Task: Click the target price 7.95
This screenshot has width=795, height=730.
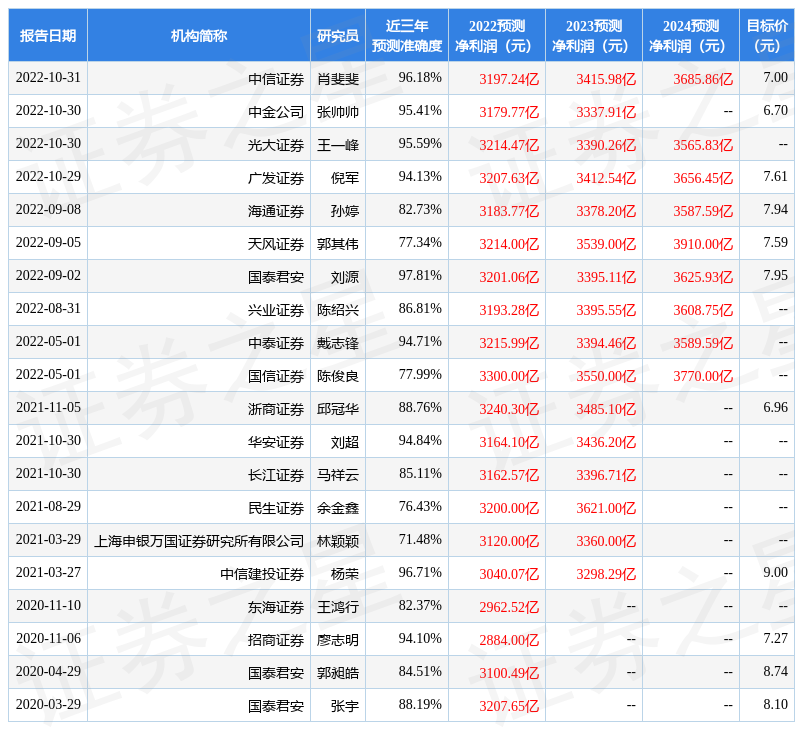Action: (x=775, y=275)
